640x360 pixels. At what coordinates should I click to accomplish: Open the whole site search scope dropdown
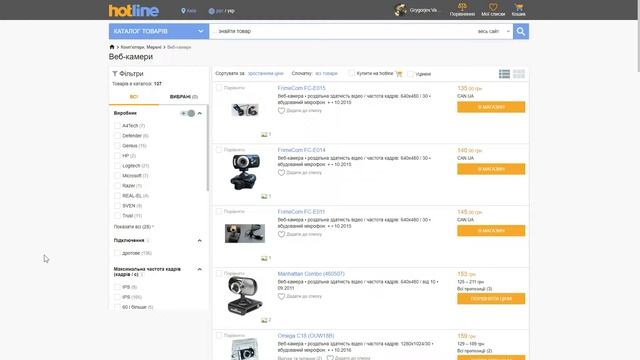coord(493,31)
